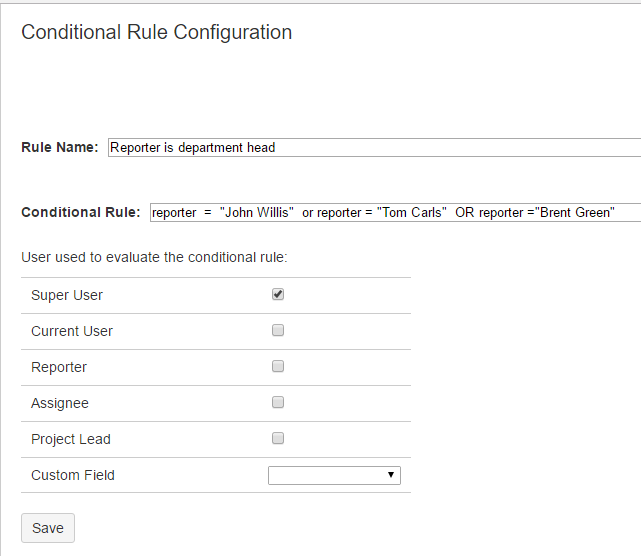Open the Custom Field dropdown
This screenshot has width=641, height=556.
coord(333,476)
